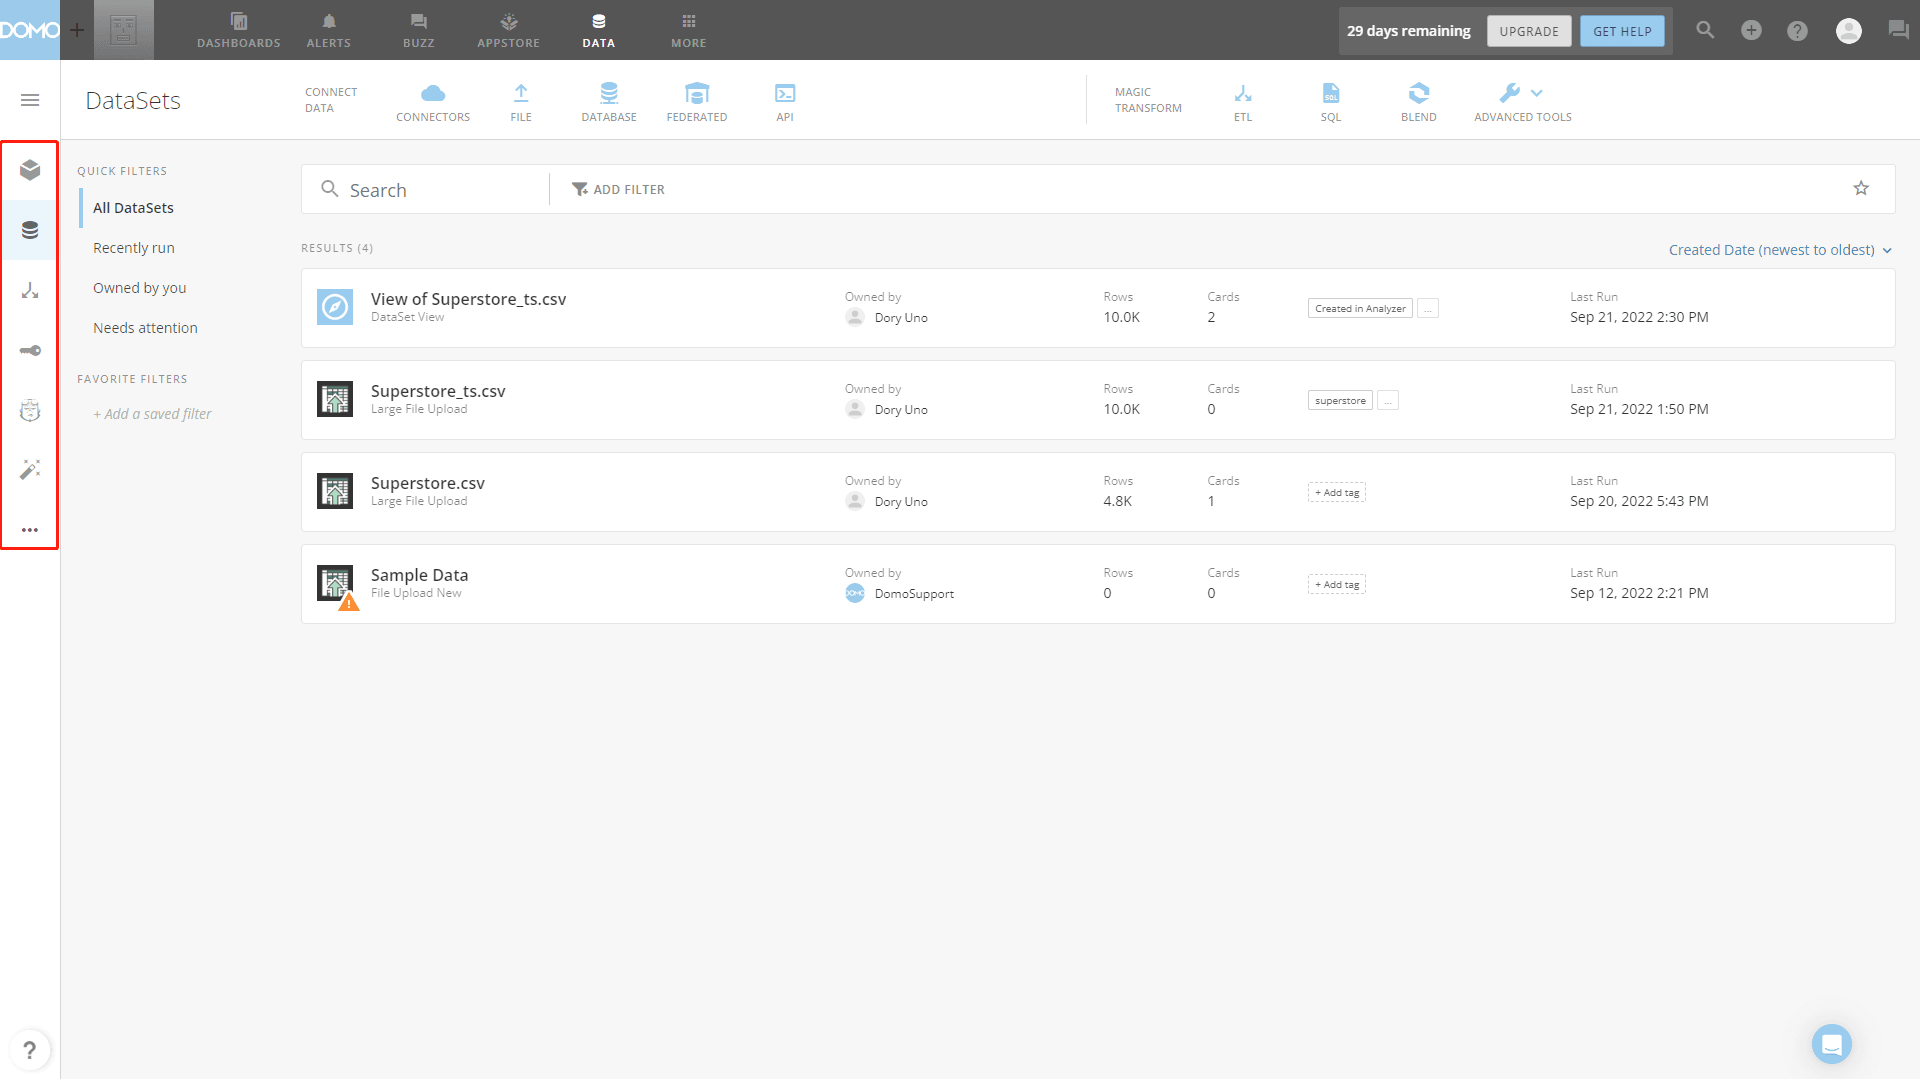The image size is (1920, 1079).
Task: Add tag to Superstore.csv
Action: 1337,492
